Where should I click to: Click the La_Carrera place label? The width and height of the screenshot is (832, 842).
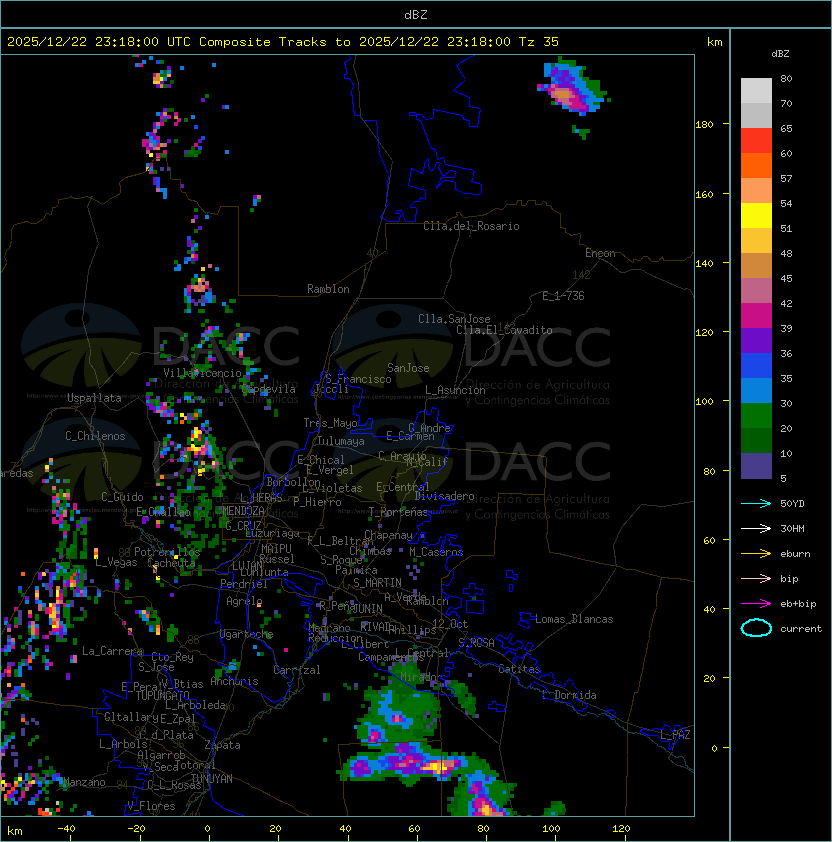112,651
